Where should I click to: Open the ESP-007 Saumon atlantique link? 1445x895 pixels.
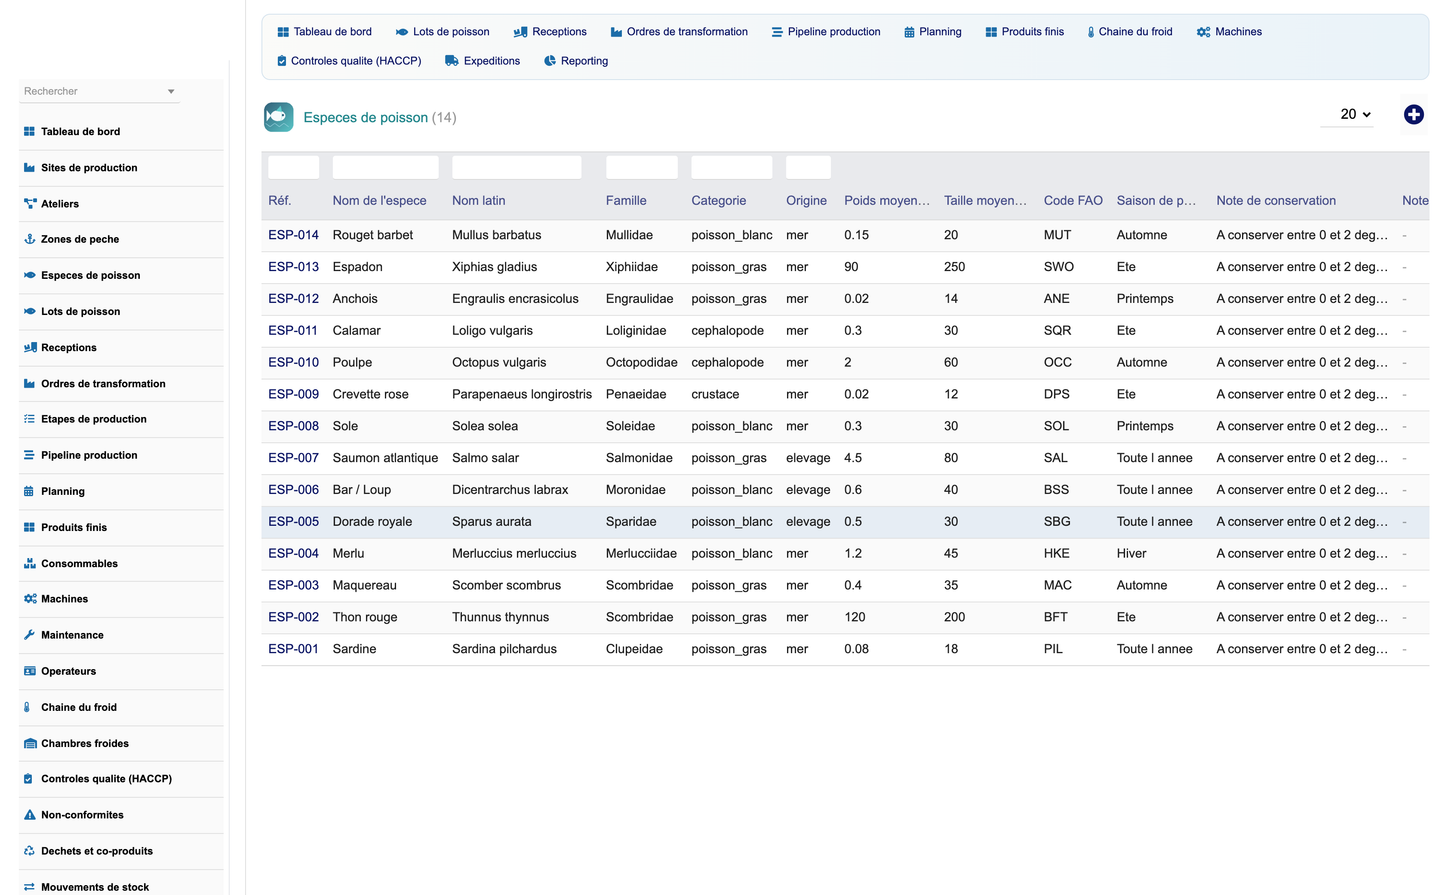click(x=293, y=458)
